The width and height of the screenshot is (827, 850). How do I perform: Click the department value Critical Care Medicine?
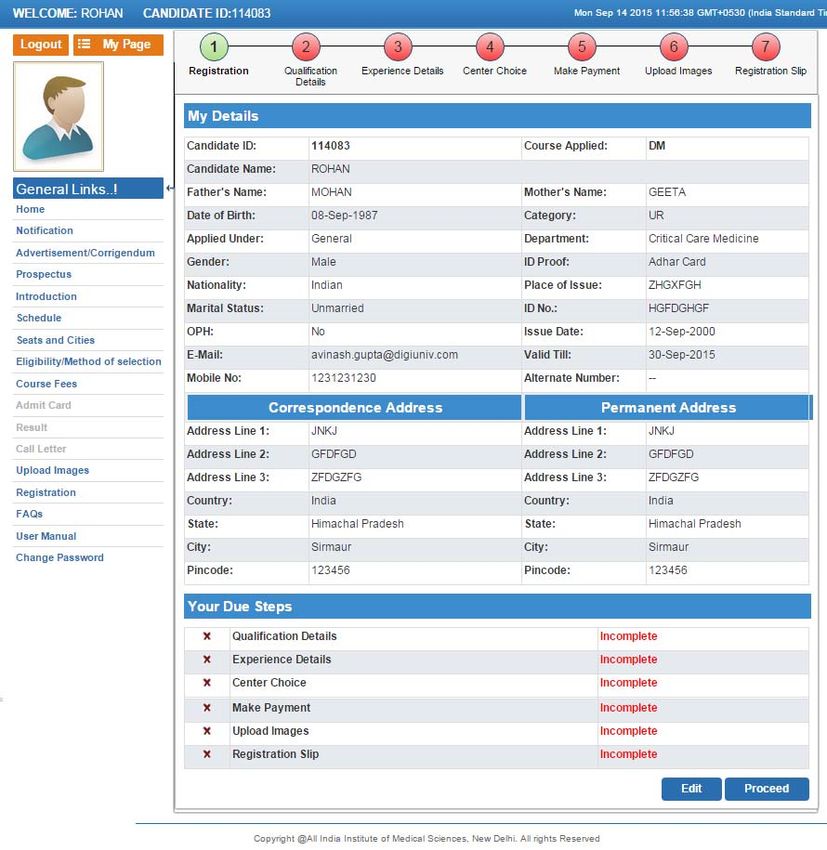tap(703, 239)
